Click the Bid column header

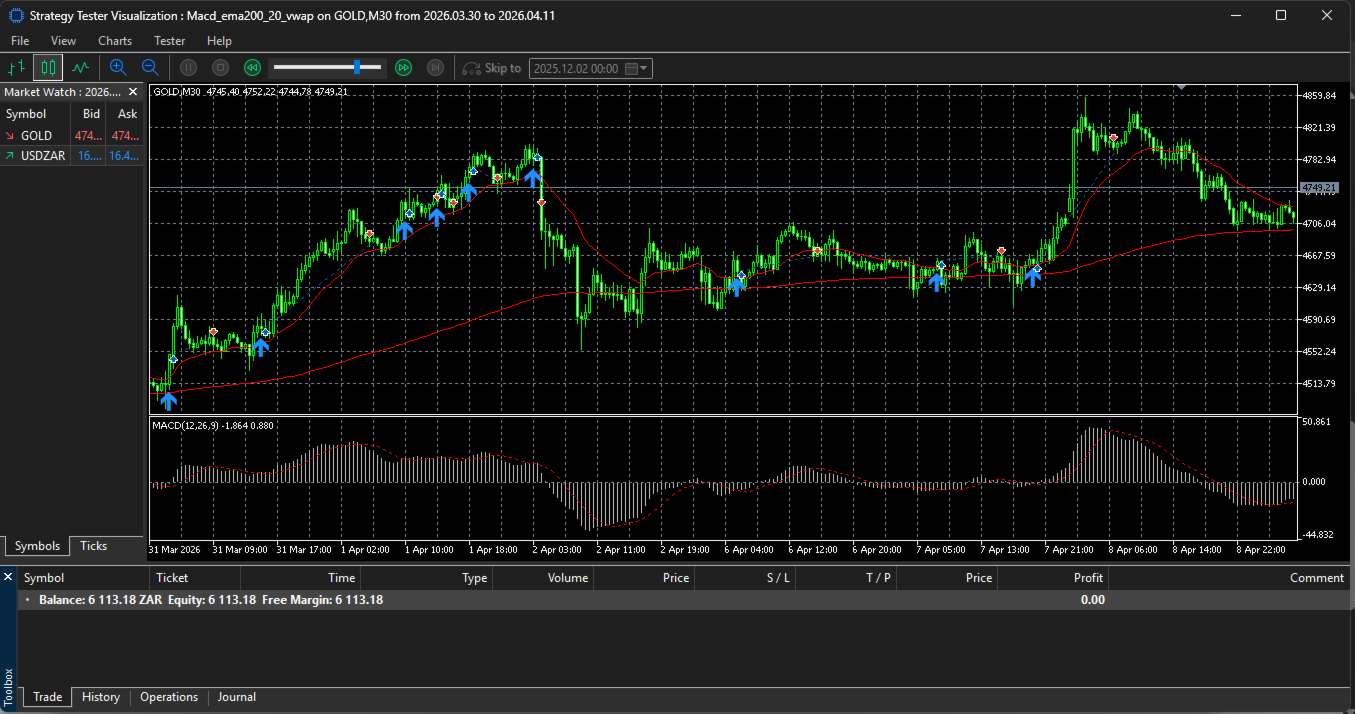point(91,114)
